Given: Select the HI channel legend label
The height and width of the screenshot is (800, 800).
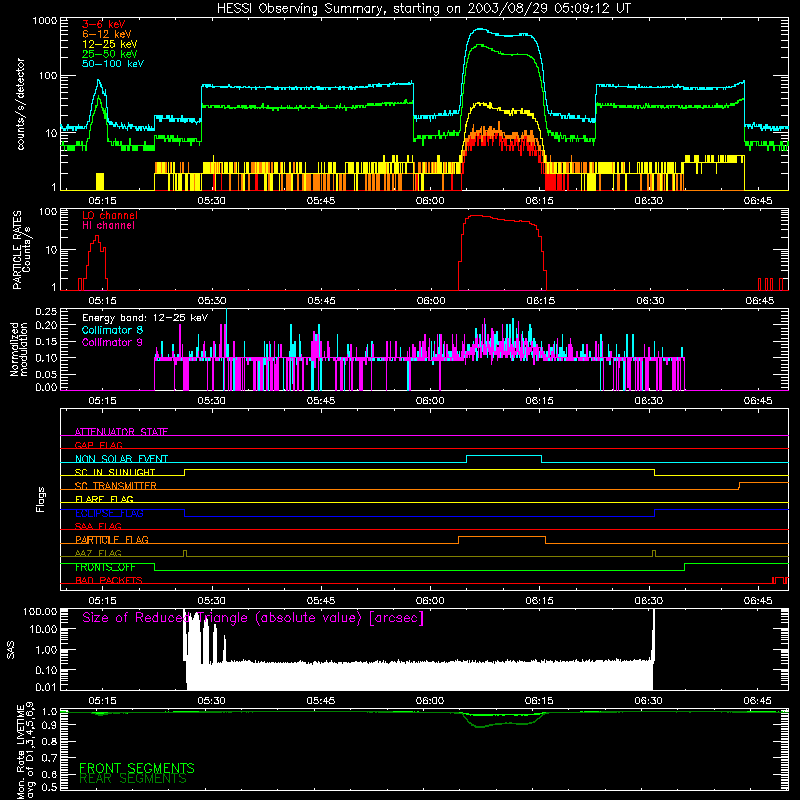Looking at the screenshot, I should click(x=108, y=226).
